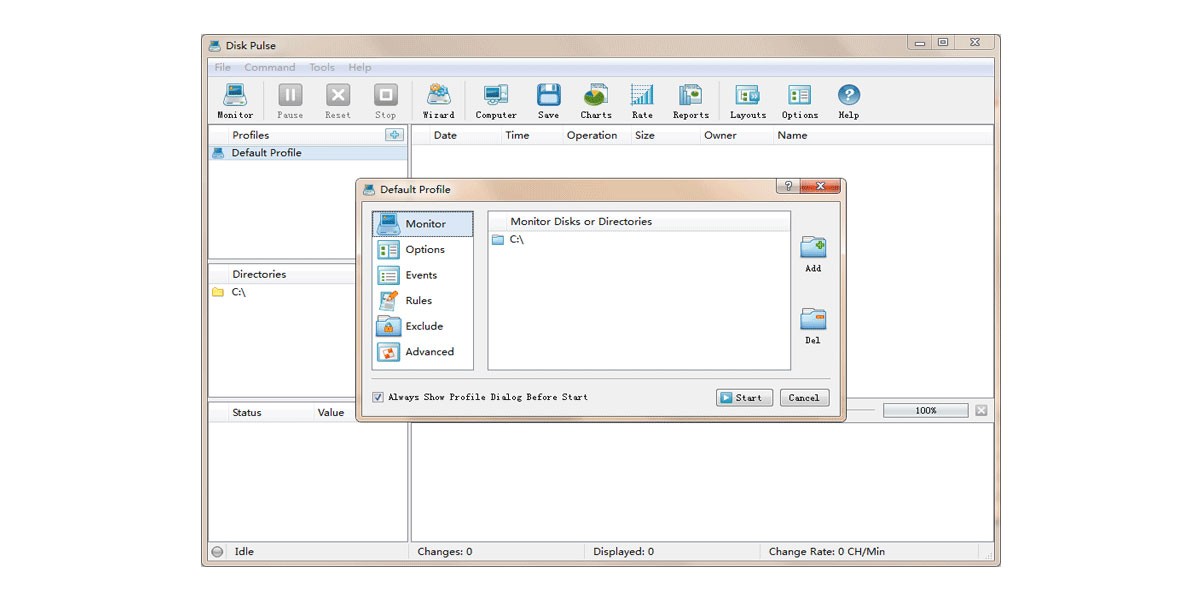
Task: Click the 100% progress indicator
Action: click(926, 411)
